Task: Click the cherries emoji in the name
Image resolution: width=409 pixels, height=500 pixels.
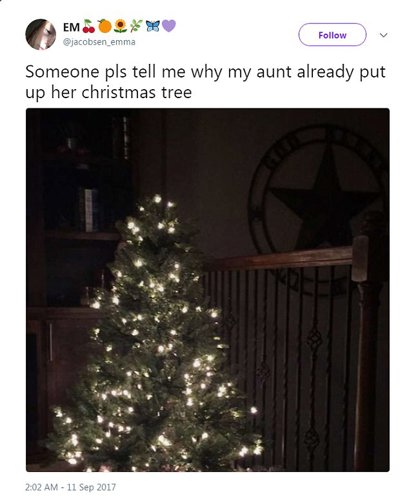Action: [x=89, y=27]
